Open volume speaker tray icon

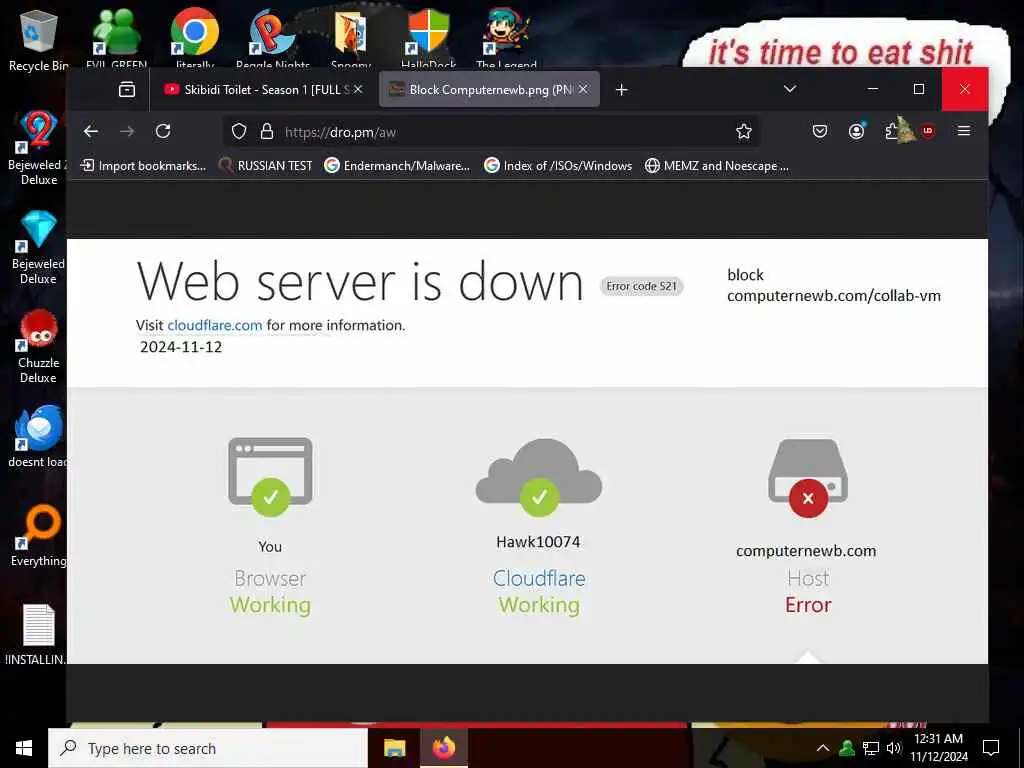click(x=893, y=748)
